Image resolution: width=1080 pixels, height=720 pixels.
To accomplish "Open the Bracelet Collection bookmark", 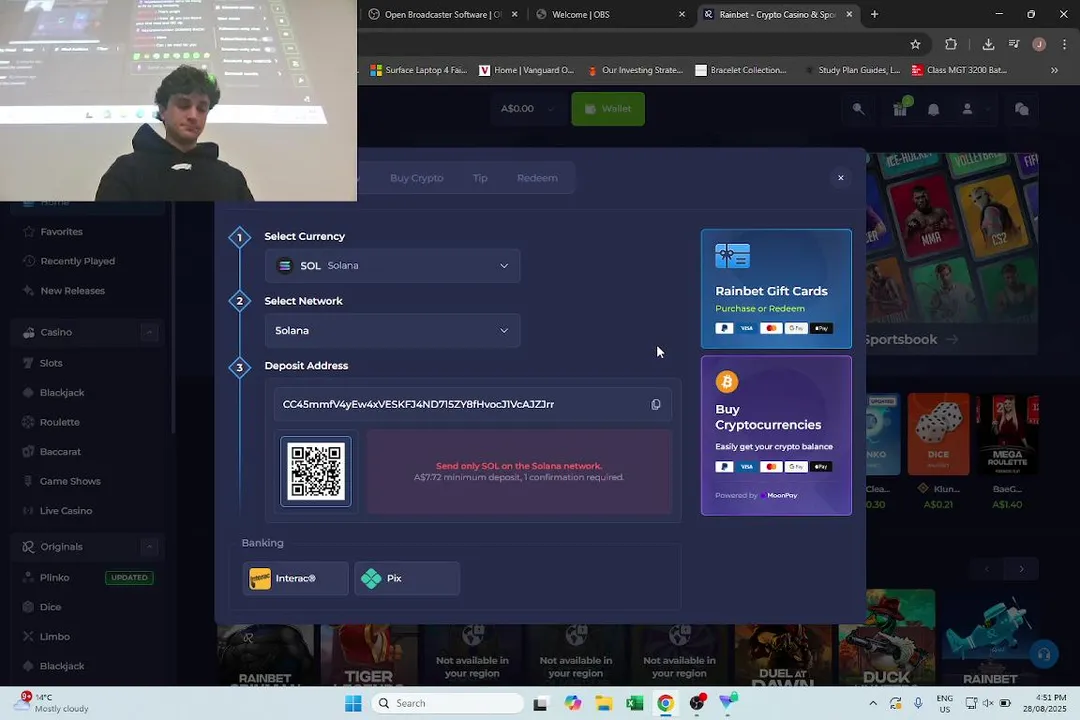I will coord(741,70).
